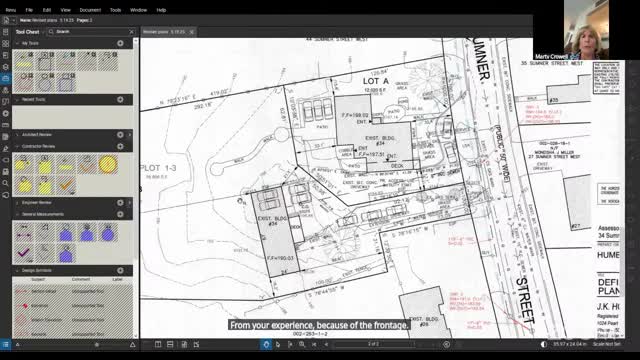Click the Comment column header
Image resolution: width=640 pixels, height=360 pixels.
pyautogui.click(x=81, y=280)
